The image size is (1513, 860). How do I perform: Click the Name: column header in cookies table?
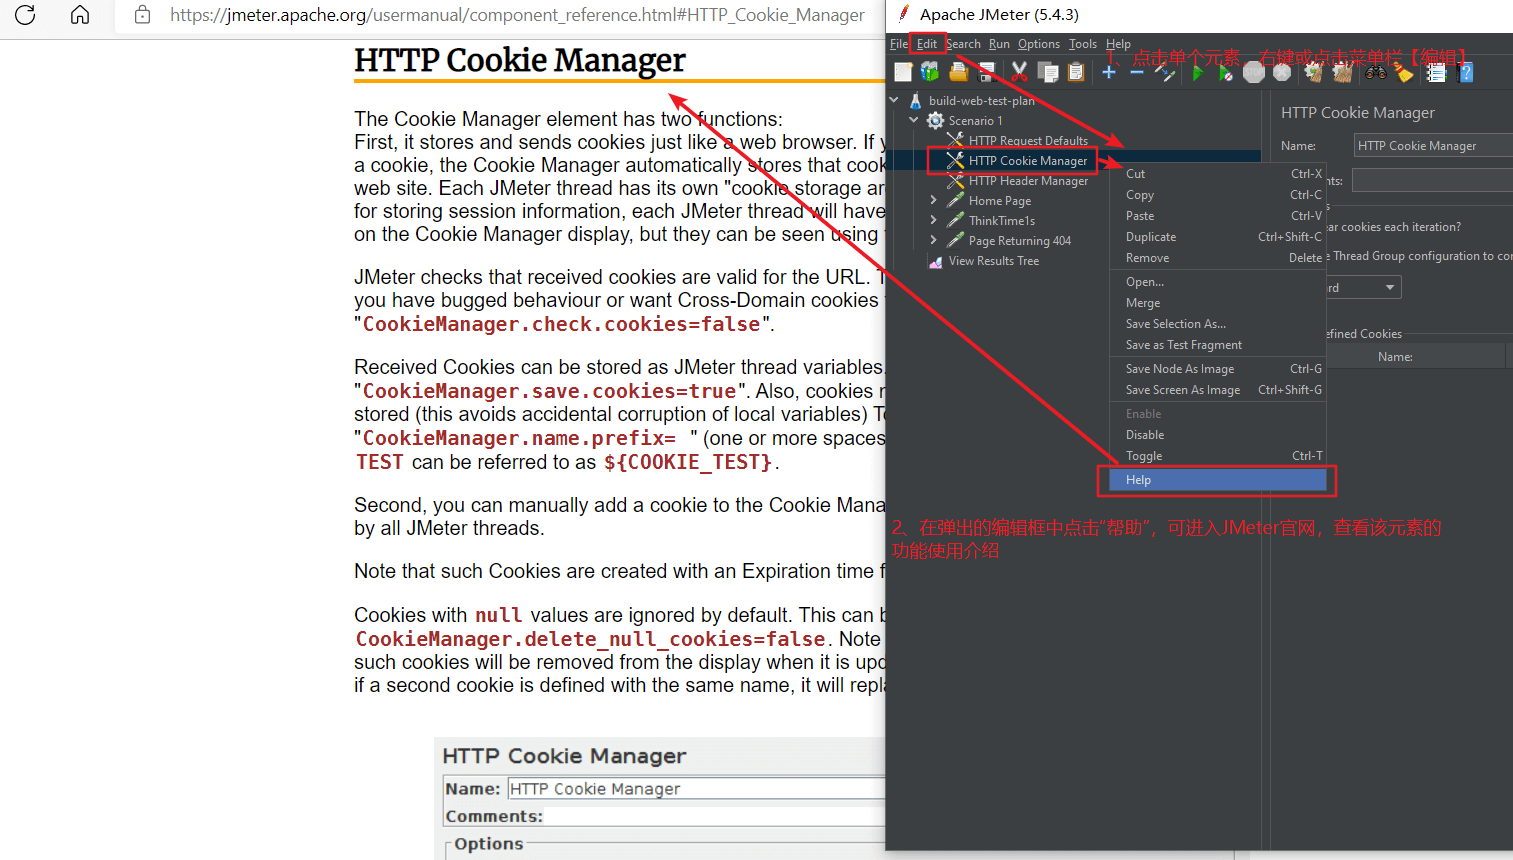[x=1395, y=356]
